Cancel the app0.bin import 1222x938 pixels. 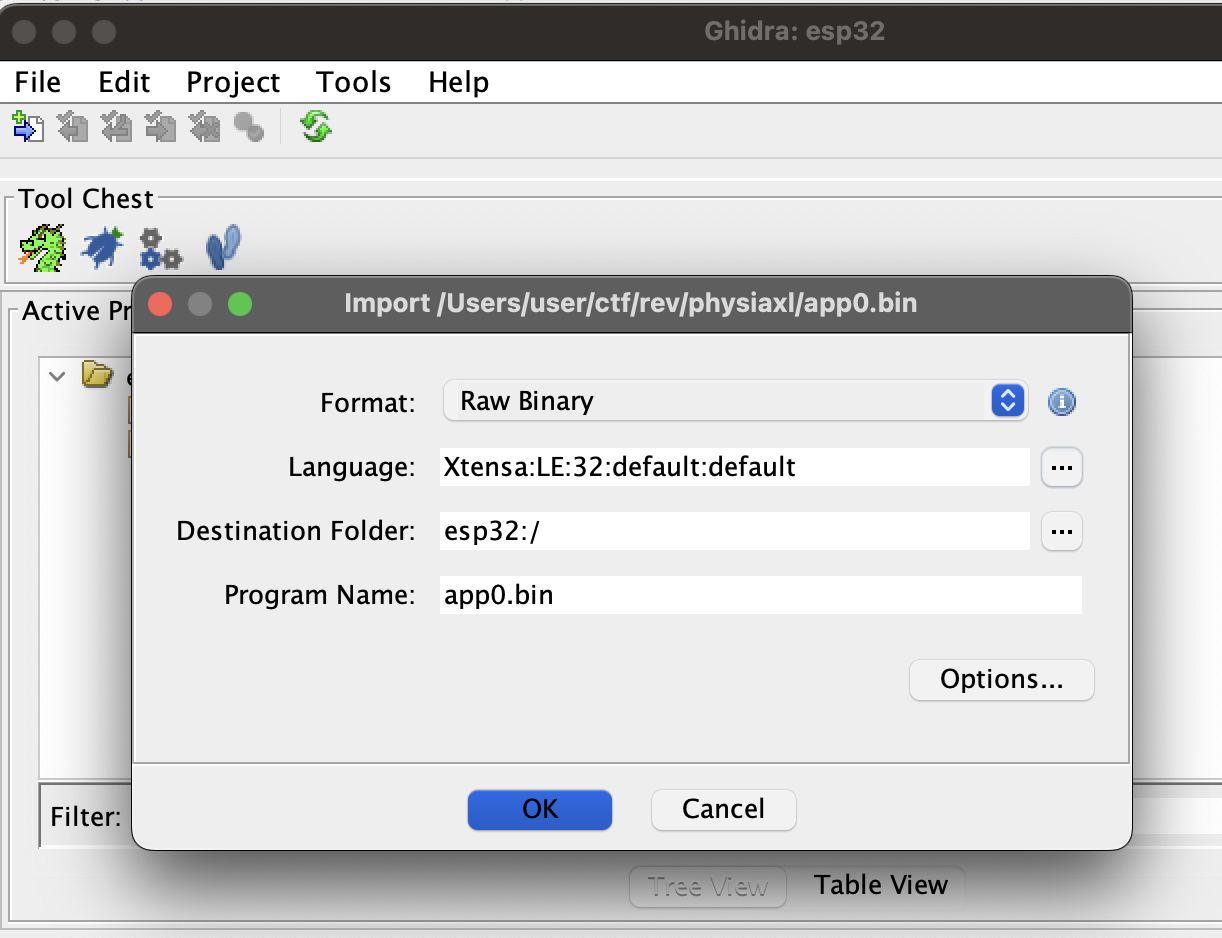pos(722,810)
